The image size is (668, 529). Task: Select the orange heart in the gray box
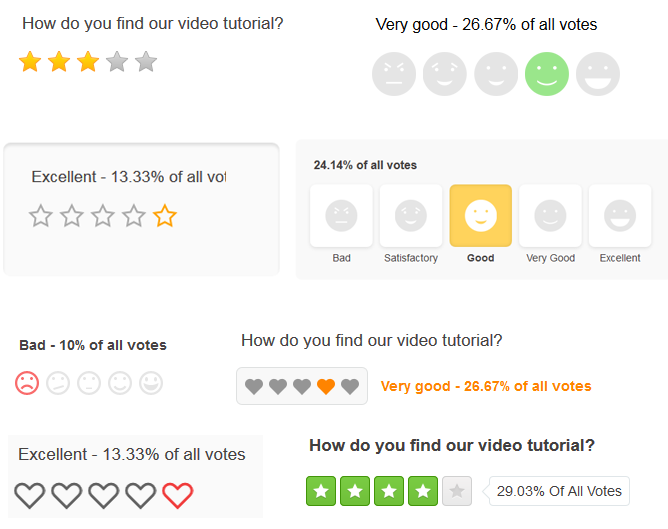coord(326,386)
